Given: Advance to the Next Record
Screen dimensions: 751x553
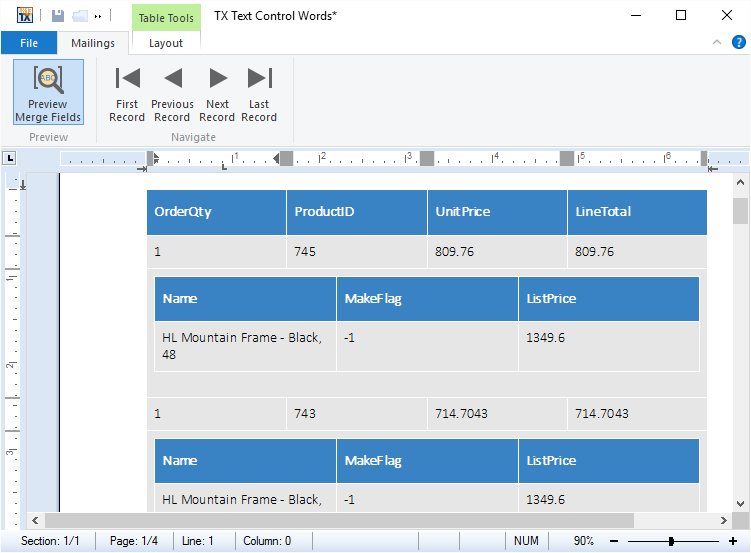Looking at the screenshot, I should click(x=217, y=93).
